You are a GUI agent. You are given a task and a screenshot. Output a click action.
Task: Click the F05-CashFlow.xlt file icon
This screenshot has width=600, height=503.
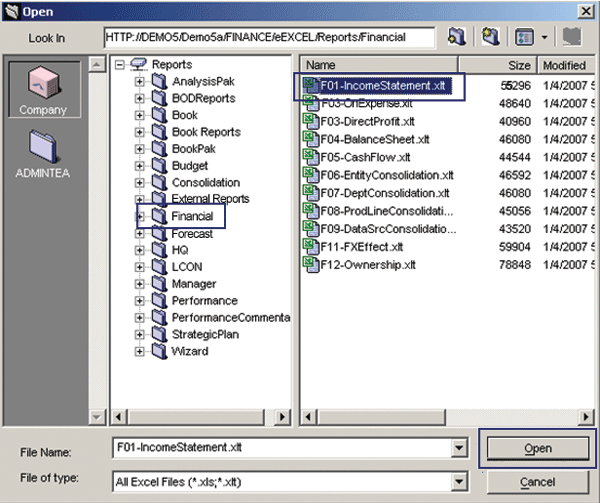(310, 157)
